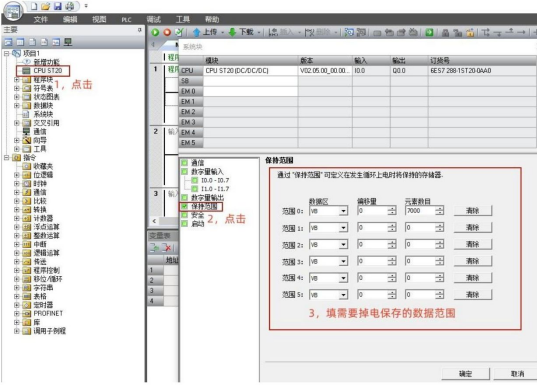Screen dimensions: 538x388
Task: Click the 确定 button
Action: 465,374
